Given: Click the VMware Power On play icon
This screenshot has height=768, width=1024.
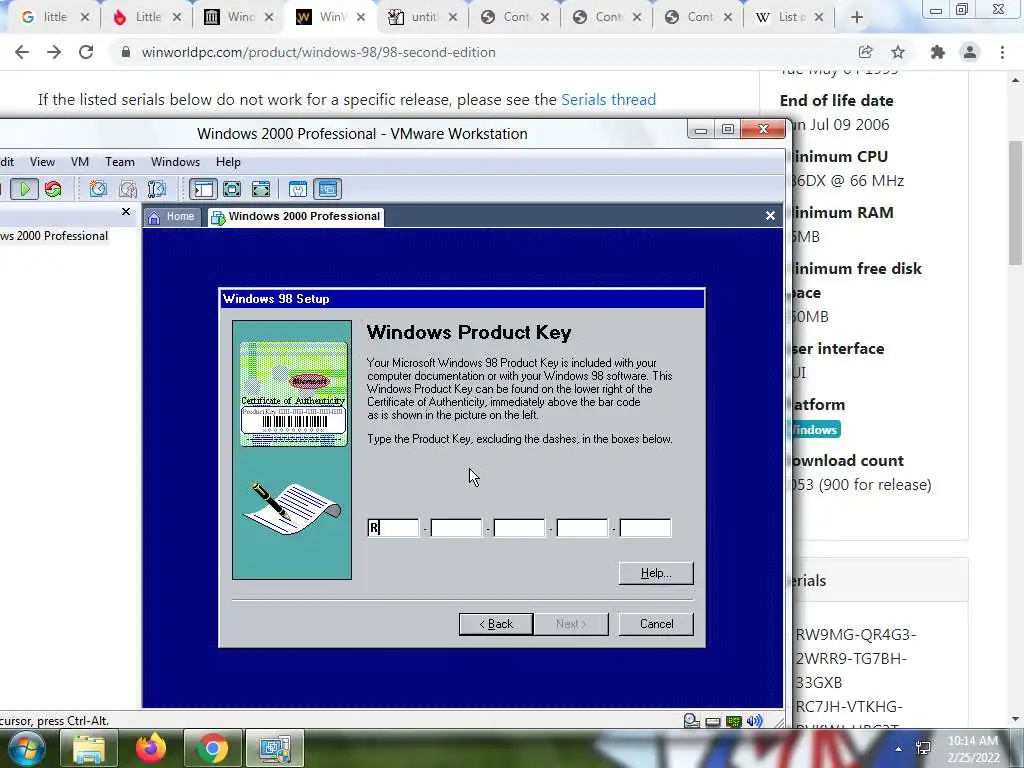Looking at the screenshot, I should click(25, 189).
